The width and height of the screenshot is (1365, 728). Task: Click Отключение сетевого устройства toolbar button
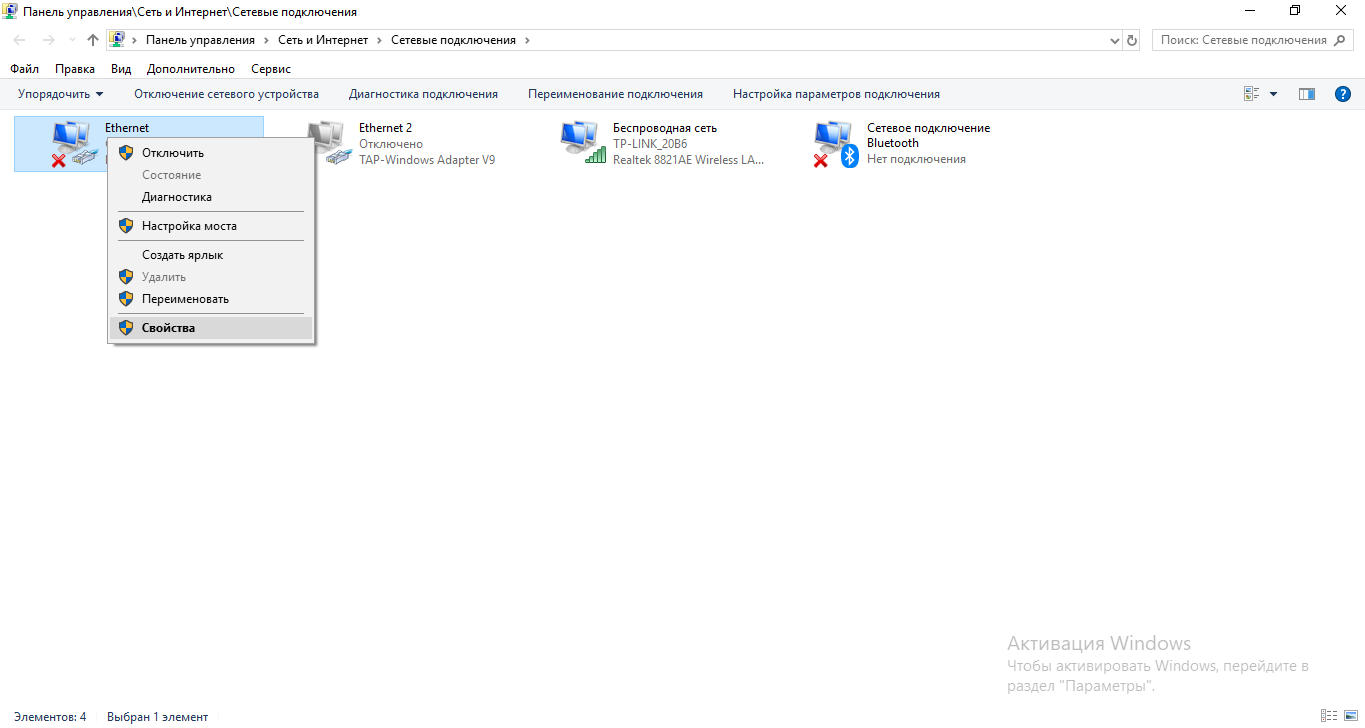[226, 94]
